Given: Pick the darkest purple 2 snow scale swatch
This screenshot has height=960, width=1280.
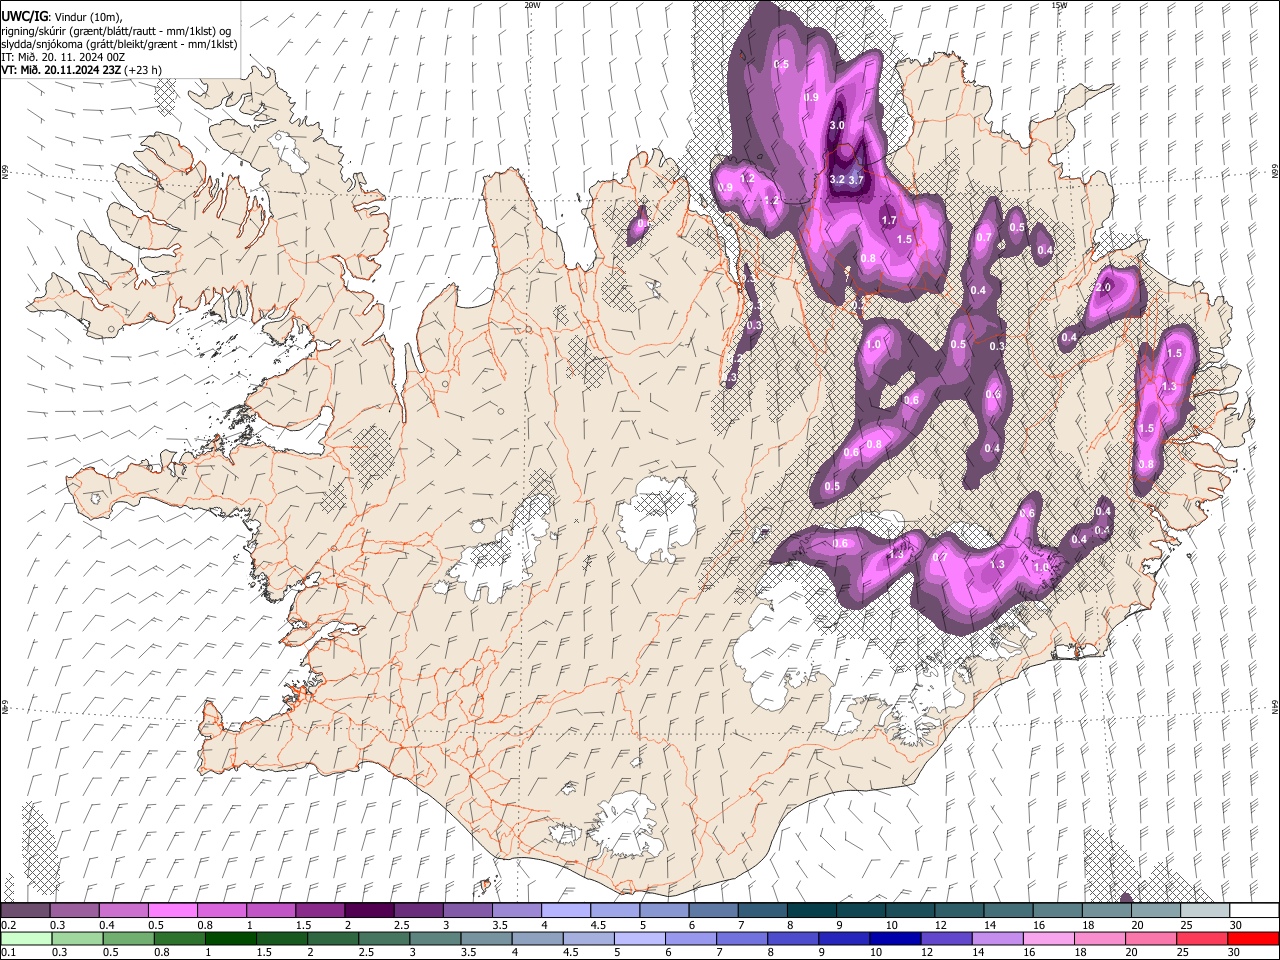Looking at the screenshot, I should 368,911.
